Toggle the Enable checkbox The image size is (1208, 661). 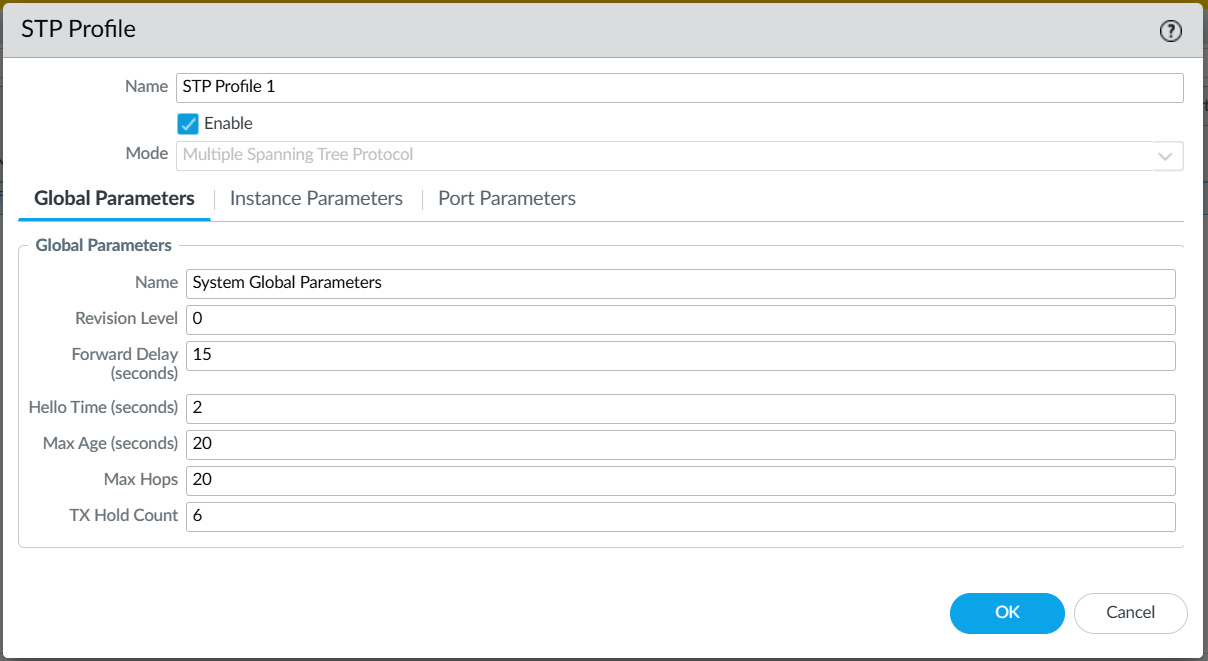tap(188, 124)
